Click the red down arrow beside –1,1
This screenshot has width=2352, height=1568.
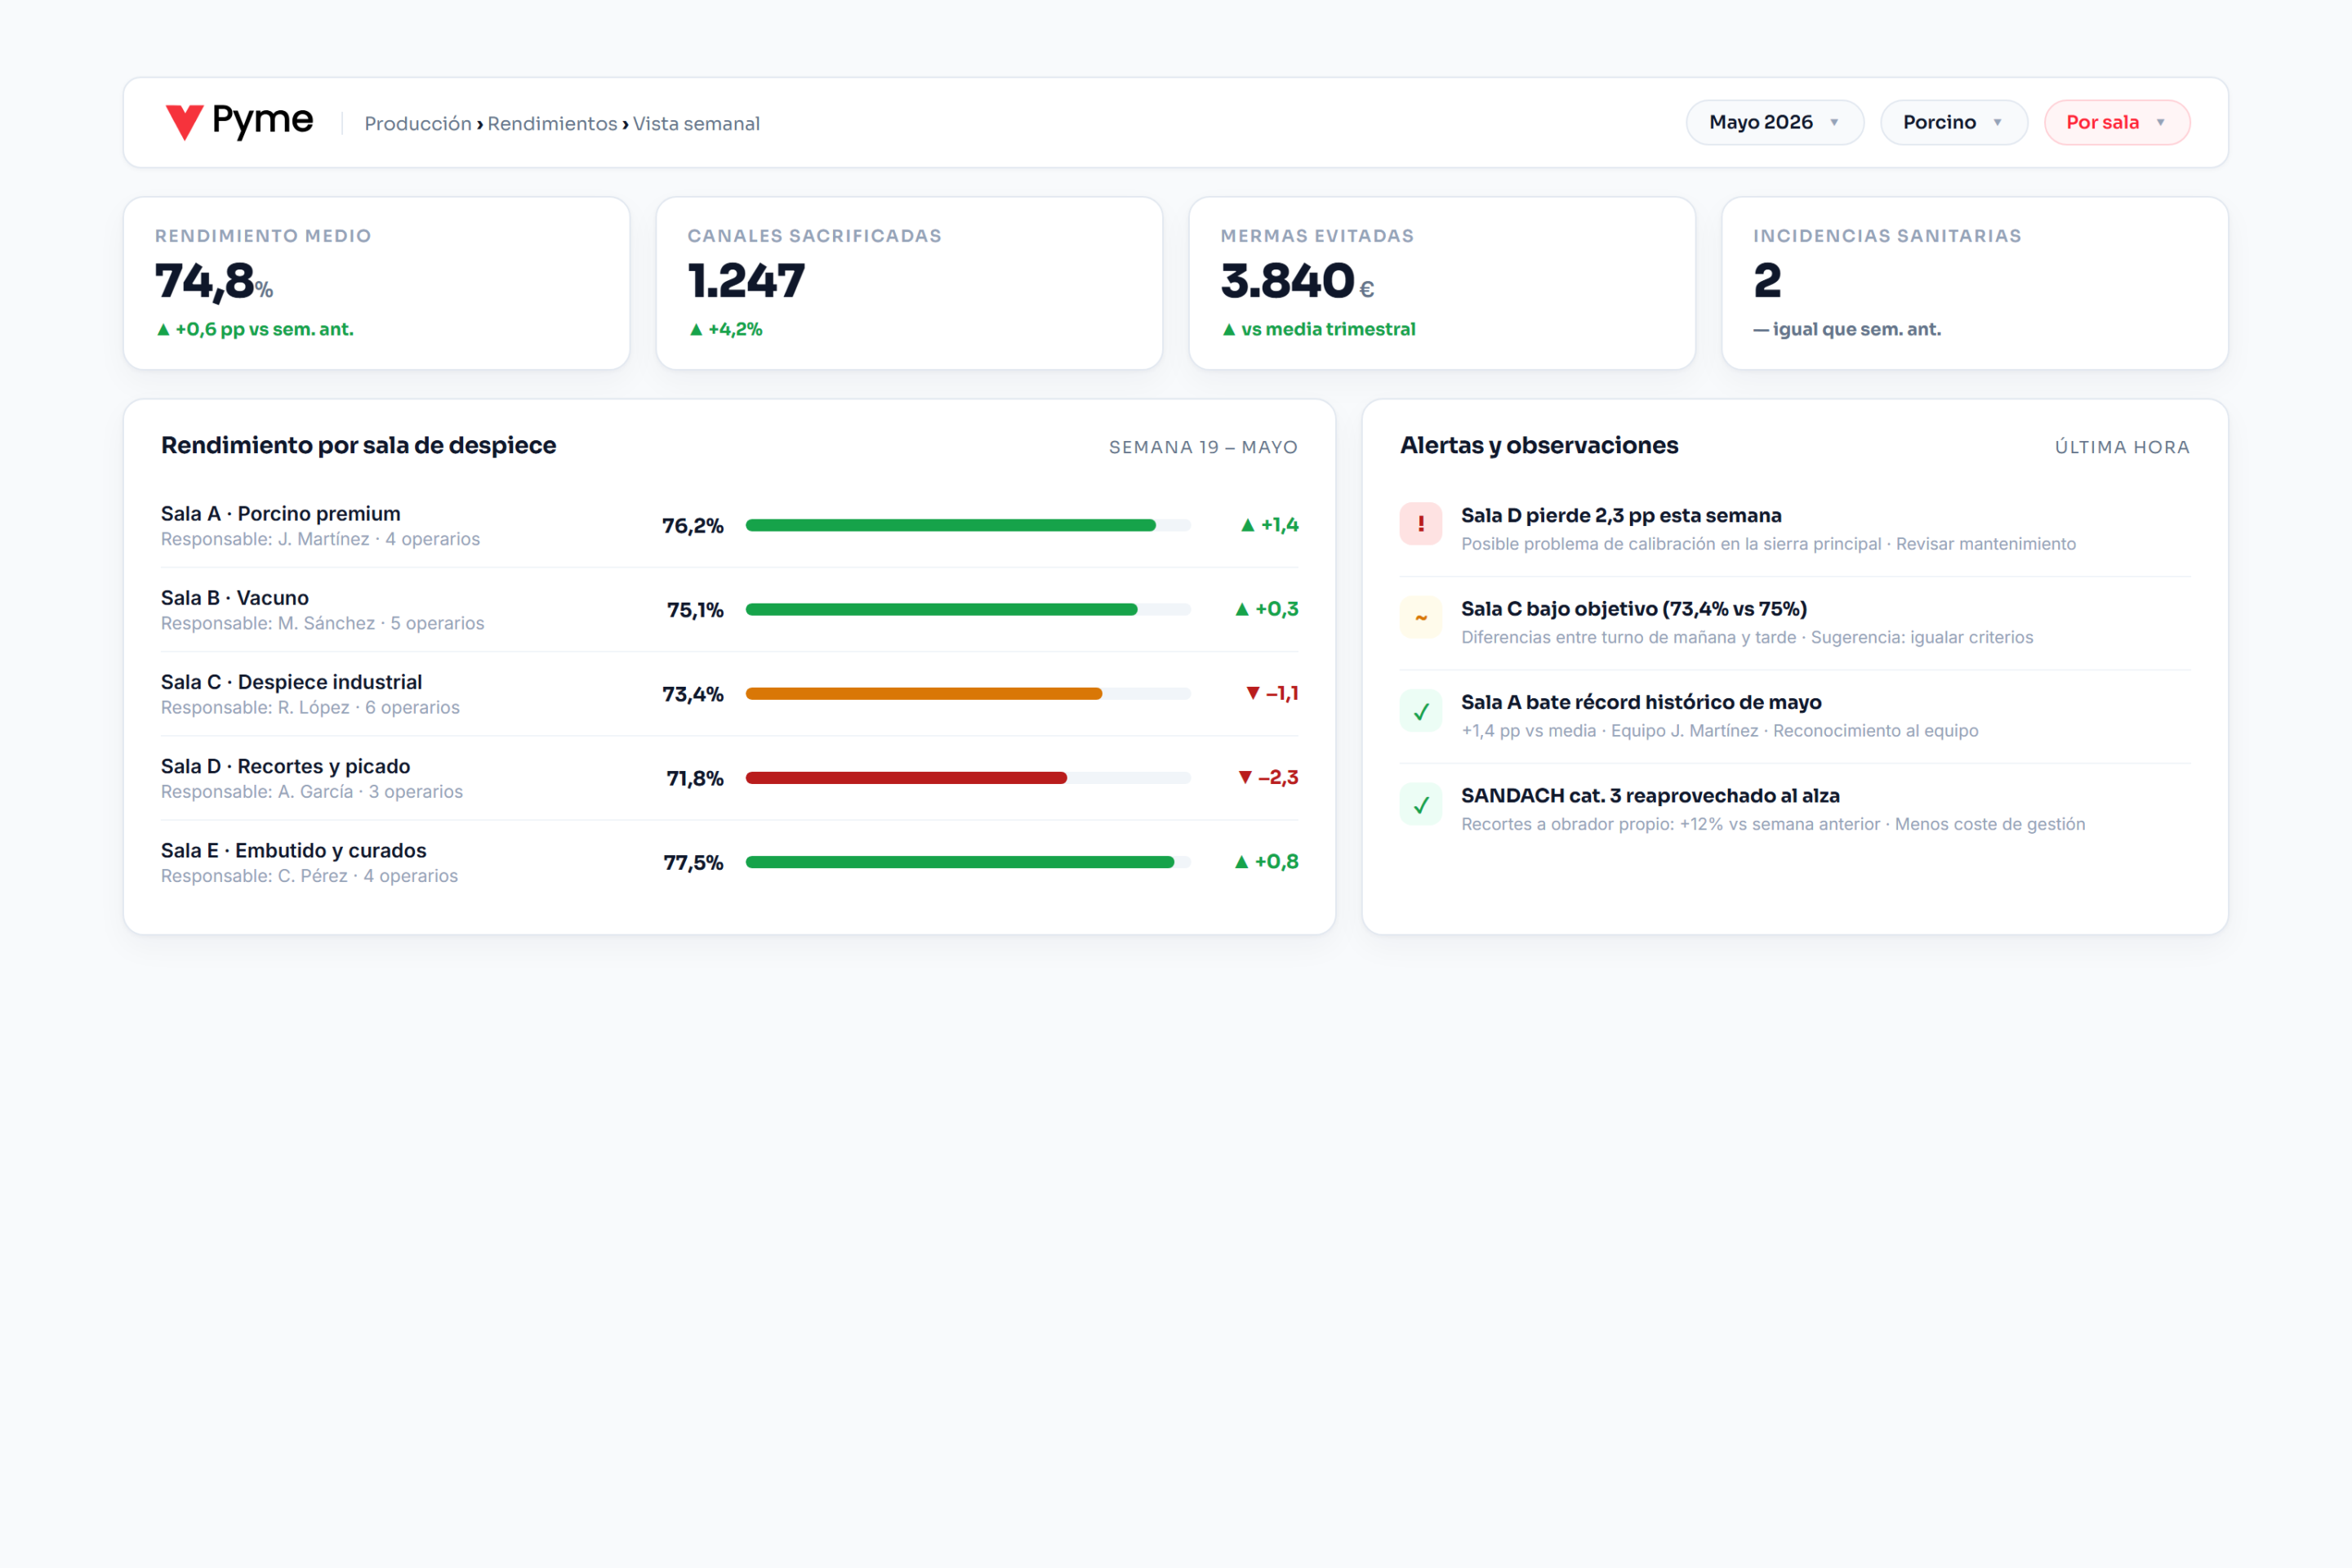pyautogui.click(x=1253, y=693)
